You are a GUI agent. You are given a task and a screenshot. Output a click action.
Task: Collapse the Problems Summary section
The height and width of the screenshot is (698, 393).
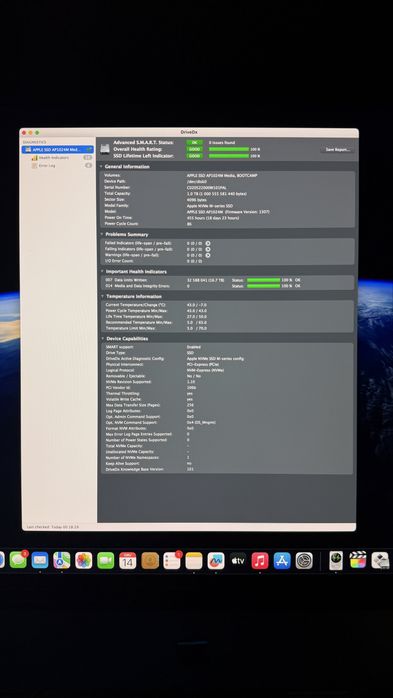pos(101,234)
